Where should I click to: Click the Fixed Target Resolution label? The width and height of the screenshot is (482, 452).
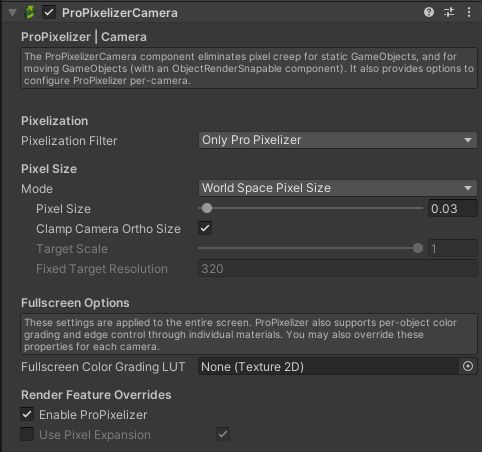pyautogui.click(x=102, y=269)
